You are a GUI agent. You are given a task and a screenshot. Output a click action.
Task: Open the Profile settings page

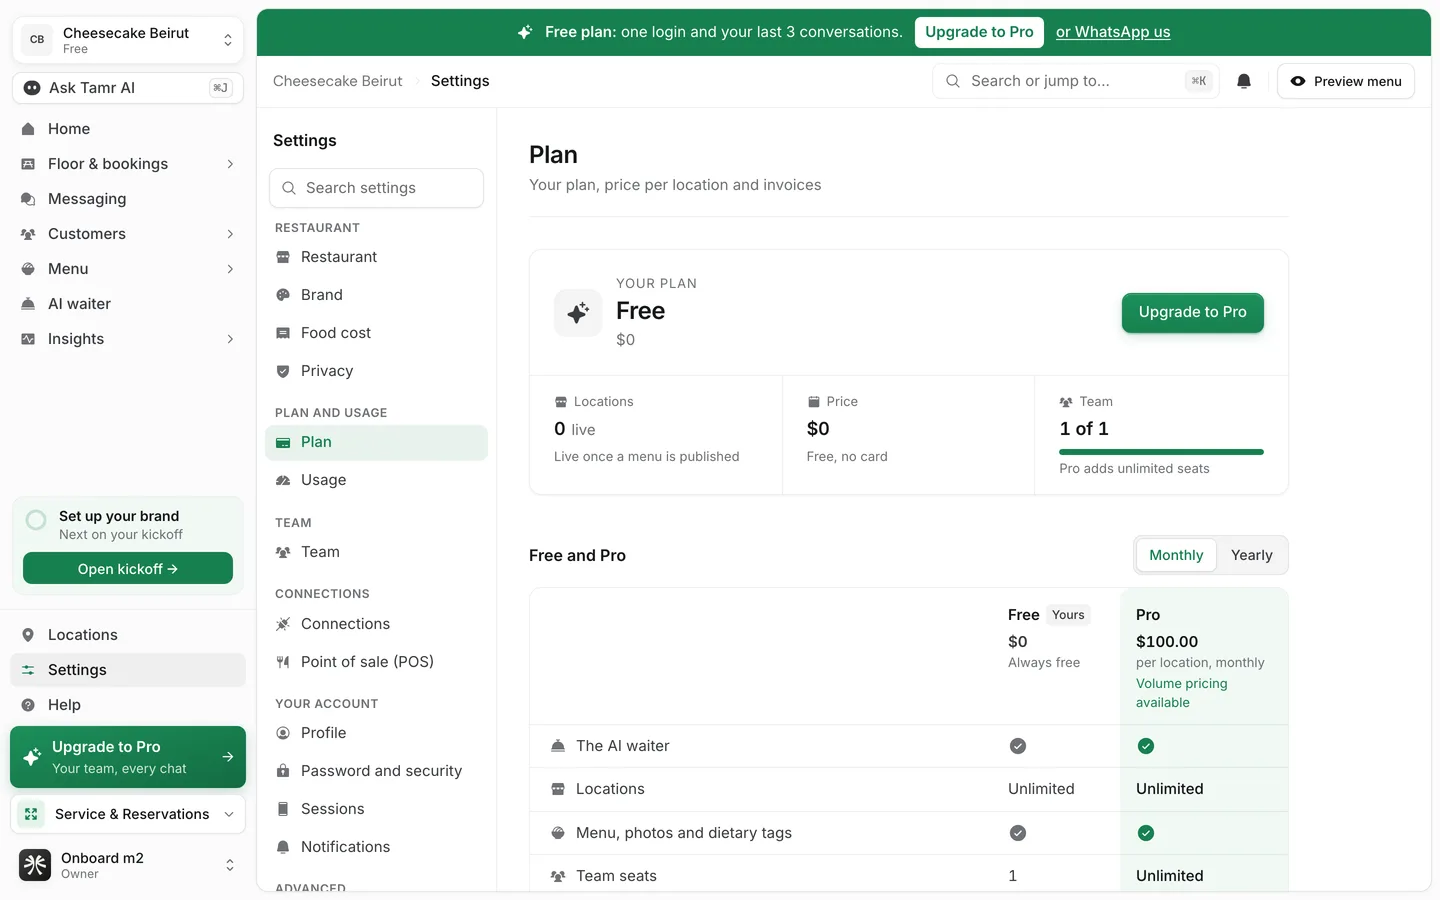click(x=376, y=733)
